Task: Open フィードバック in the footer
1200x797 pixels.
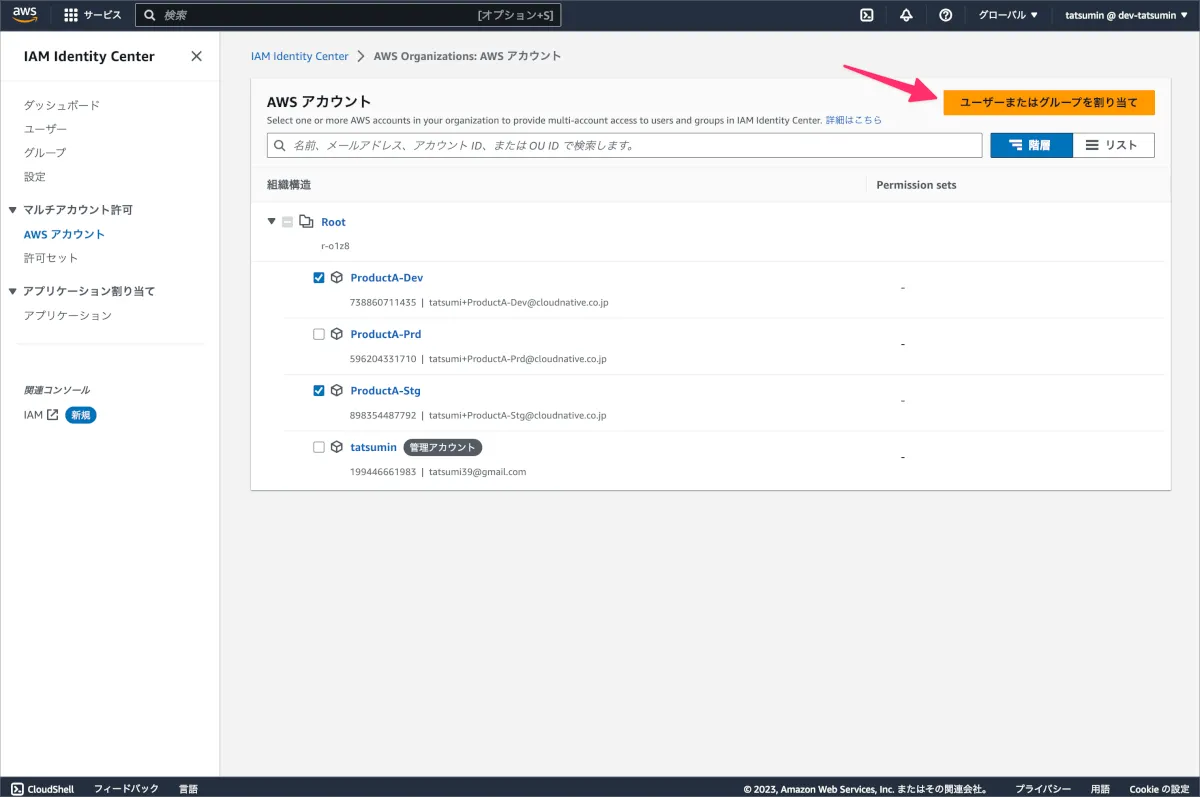Action: [x=126, y=789]
